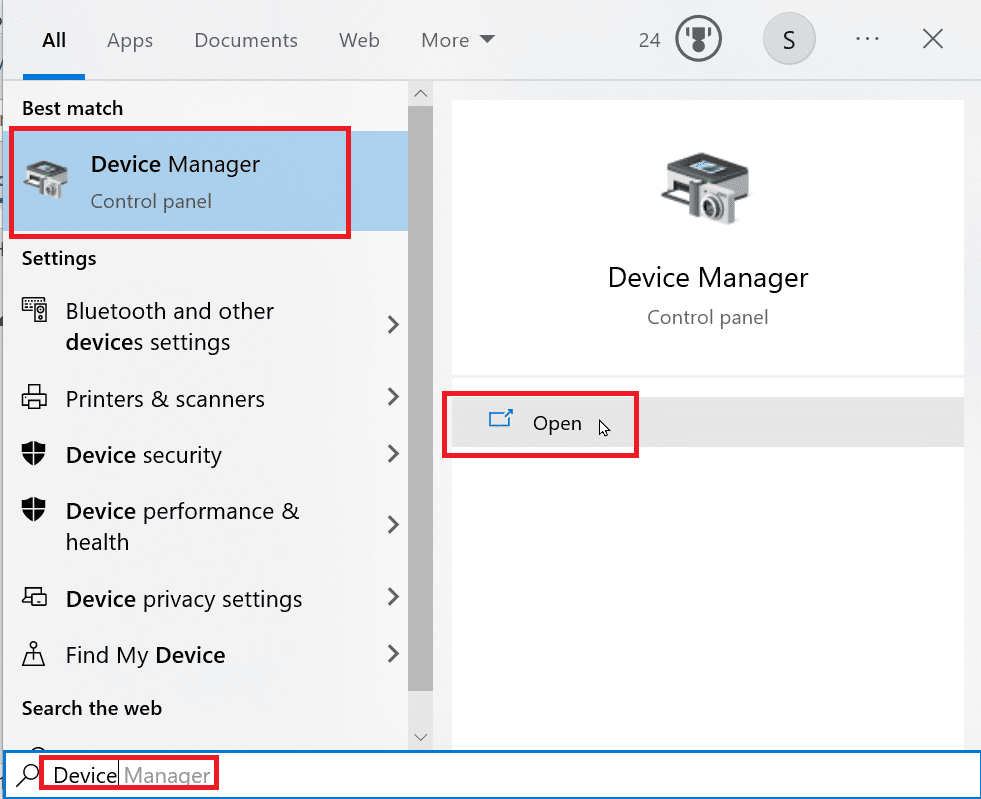The image size is (981, 799).
Task: Switch to the Web tab
Action: pyautogui.click(x=359, y=40)
